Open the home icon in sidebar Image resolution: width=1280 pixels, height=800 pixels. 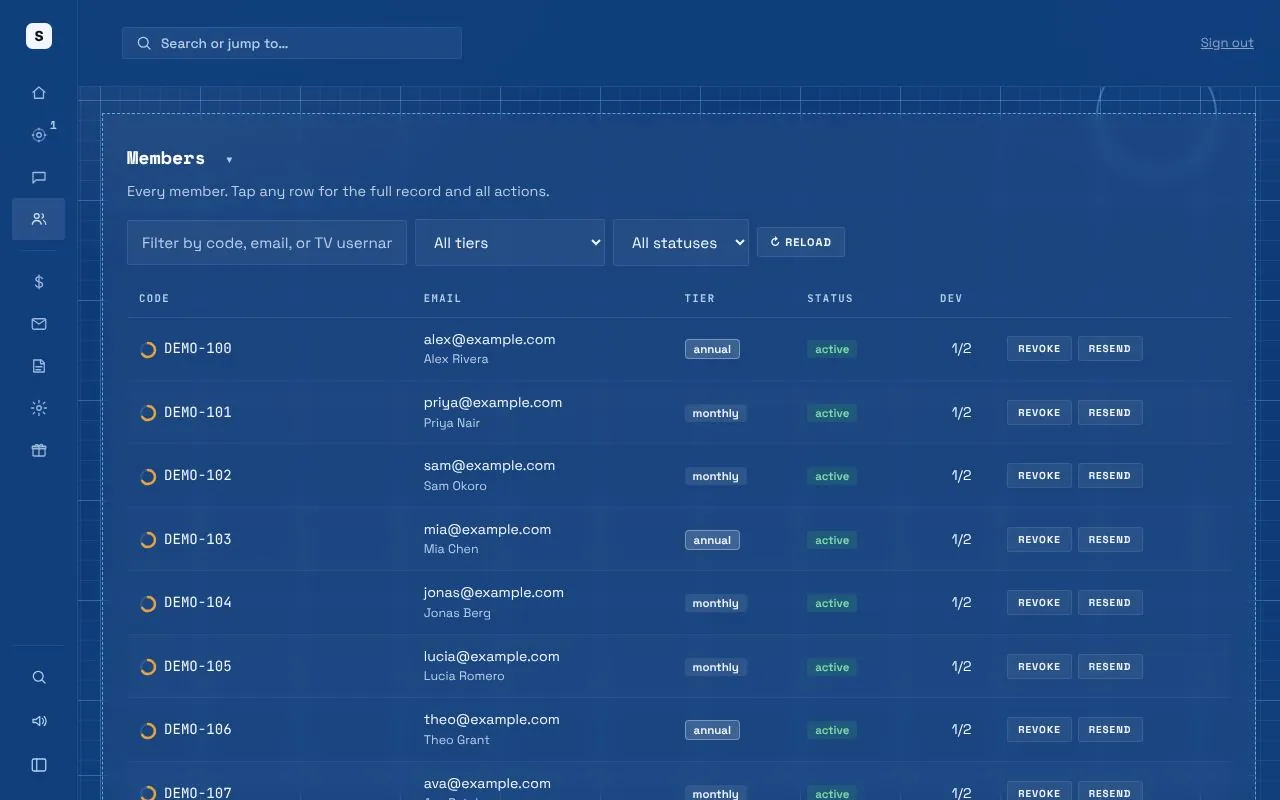click(39, 93)
